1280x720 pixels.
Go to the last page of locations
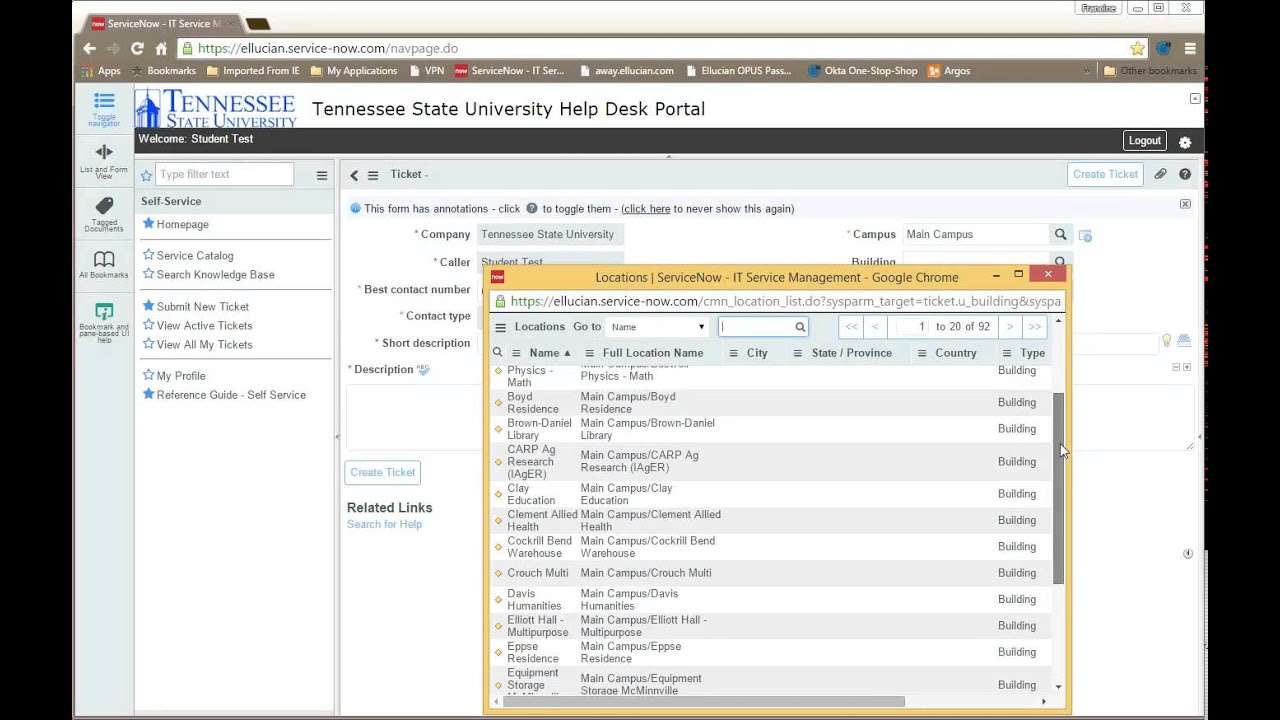1034,327
